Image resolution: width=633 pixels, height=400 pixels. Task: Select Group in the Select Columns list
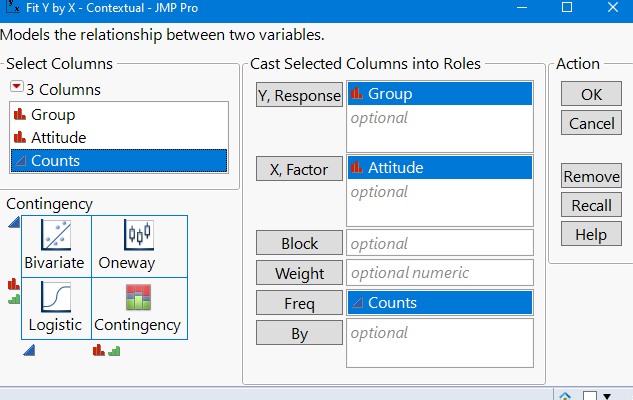click(119, 115)
